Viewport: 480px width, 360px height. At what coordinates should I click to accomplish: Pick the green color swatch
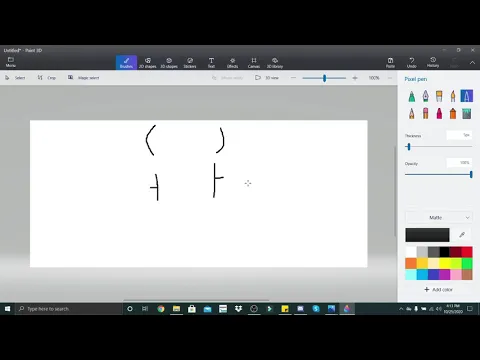(x=467, y=263)
